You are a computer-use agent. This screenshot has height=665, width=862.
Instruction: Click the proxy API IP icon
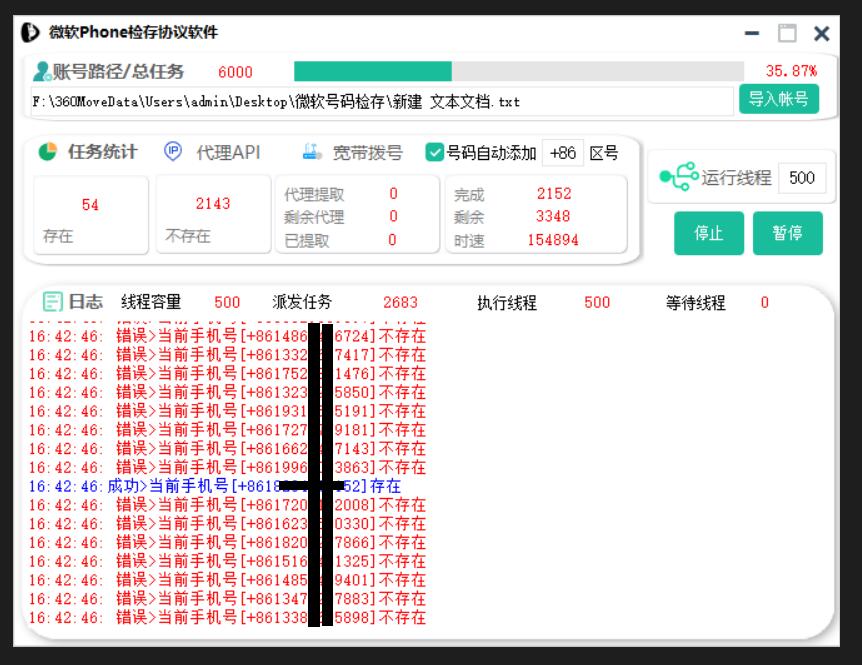coord(173,151)
